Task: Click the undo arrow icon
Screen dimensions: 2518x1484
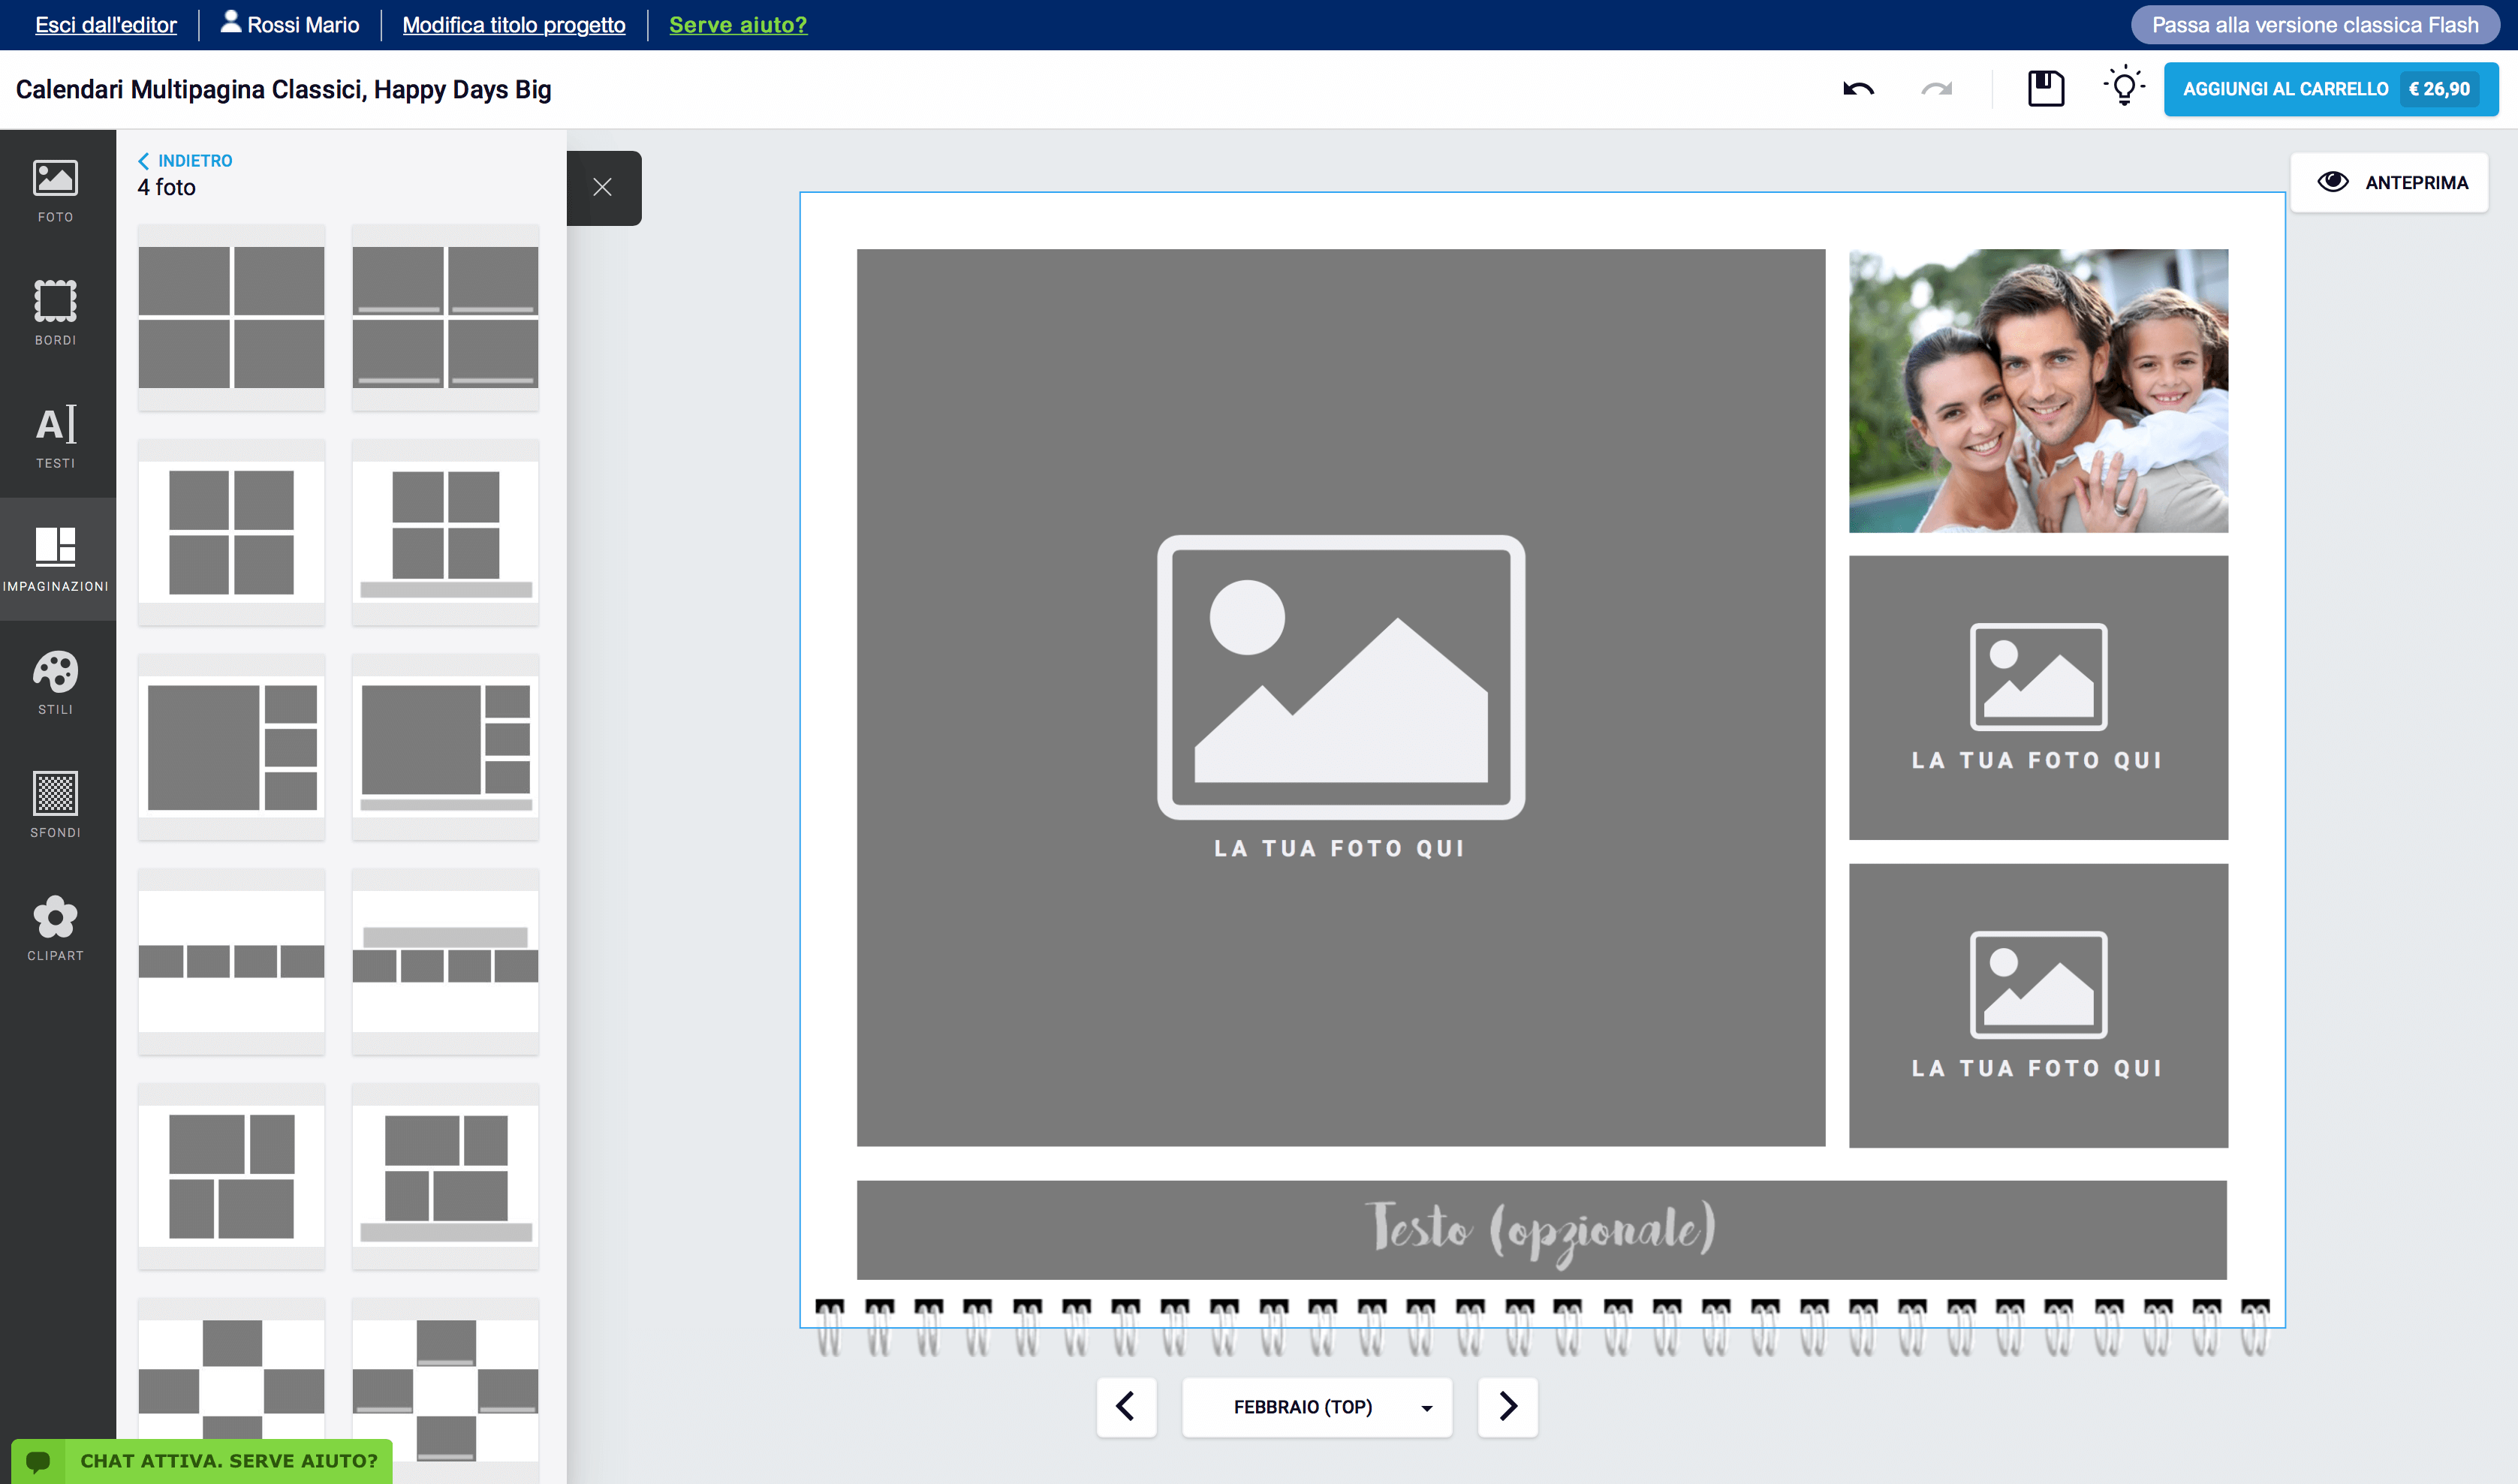Action: (1858, 89)
